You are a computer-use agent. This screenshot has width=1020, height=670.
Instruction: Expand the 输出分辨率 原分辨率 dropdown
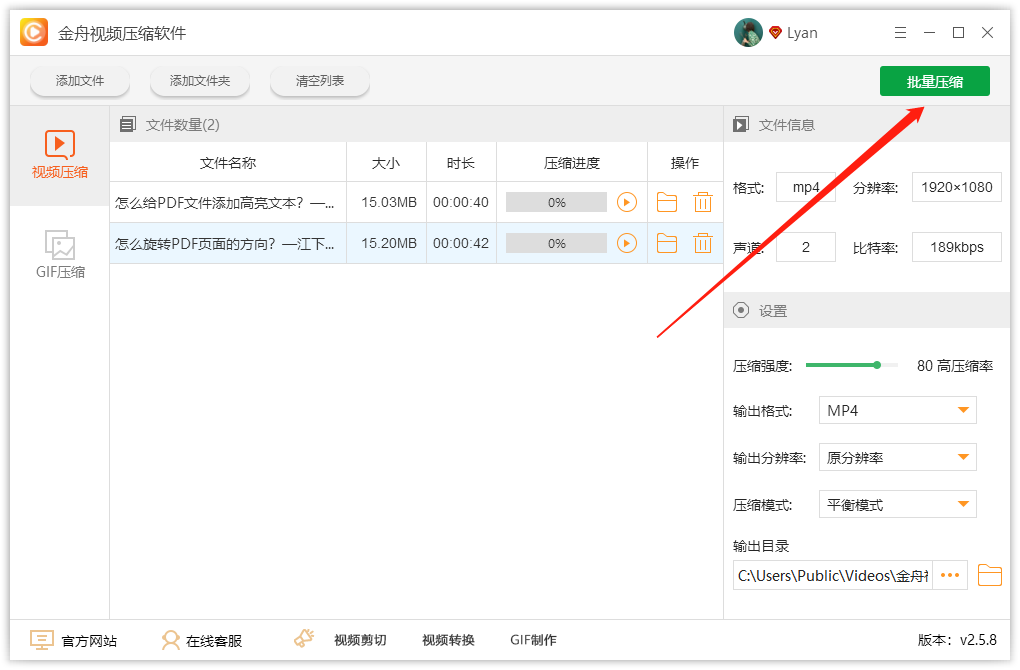898,457
